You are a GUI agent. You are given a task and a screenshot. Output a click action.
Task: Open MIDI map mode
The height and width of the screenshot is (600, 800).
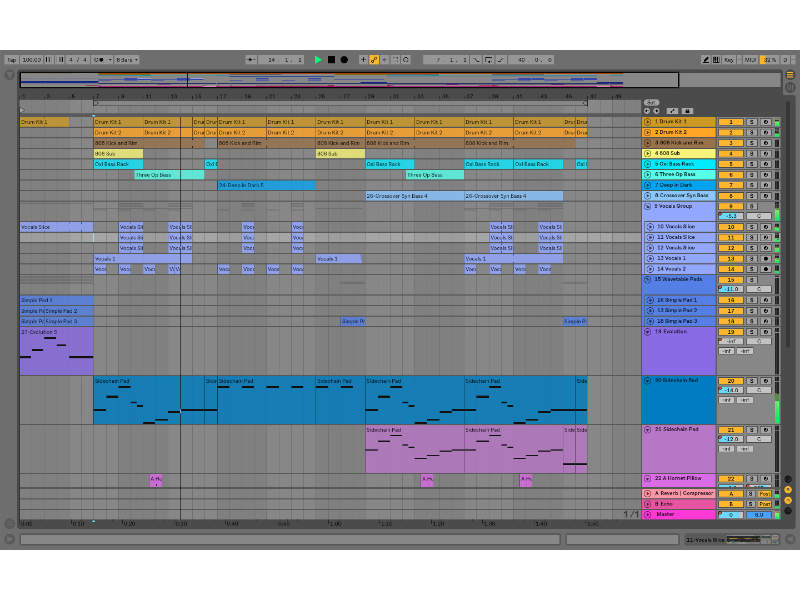(x=750, y=60)
